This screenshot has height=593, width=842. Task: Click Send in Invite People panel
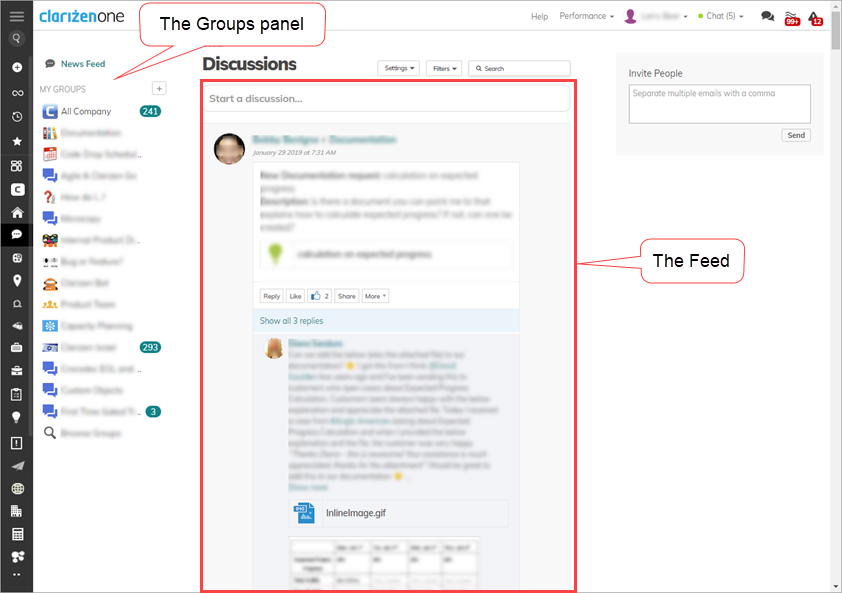(x=796, y=135)
